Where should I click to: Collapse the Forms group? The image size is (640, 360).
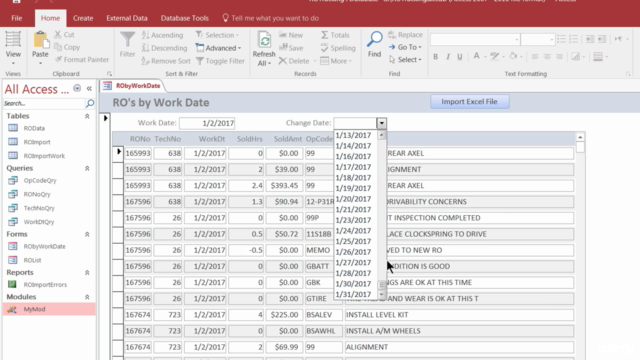(87, 235)
